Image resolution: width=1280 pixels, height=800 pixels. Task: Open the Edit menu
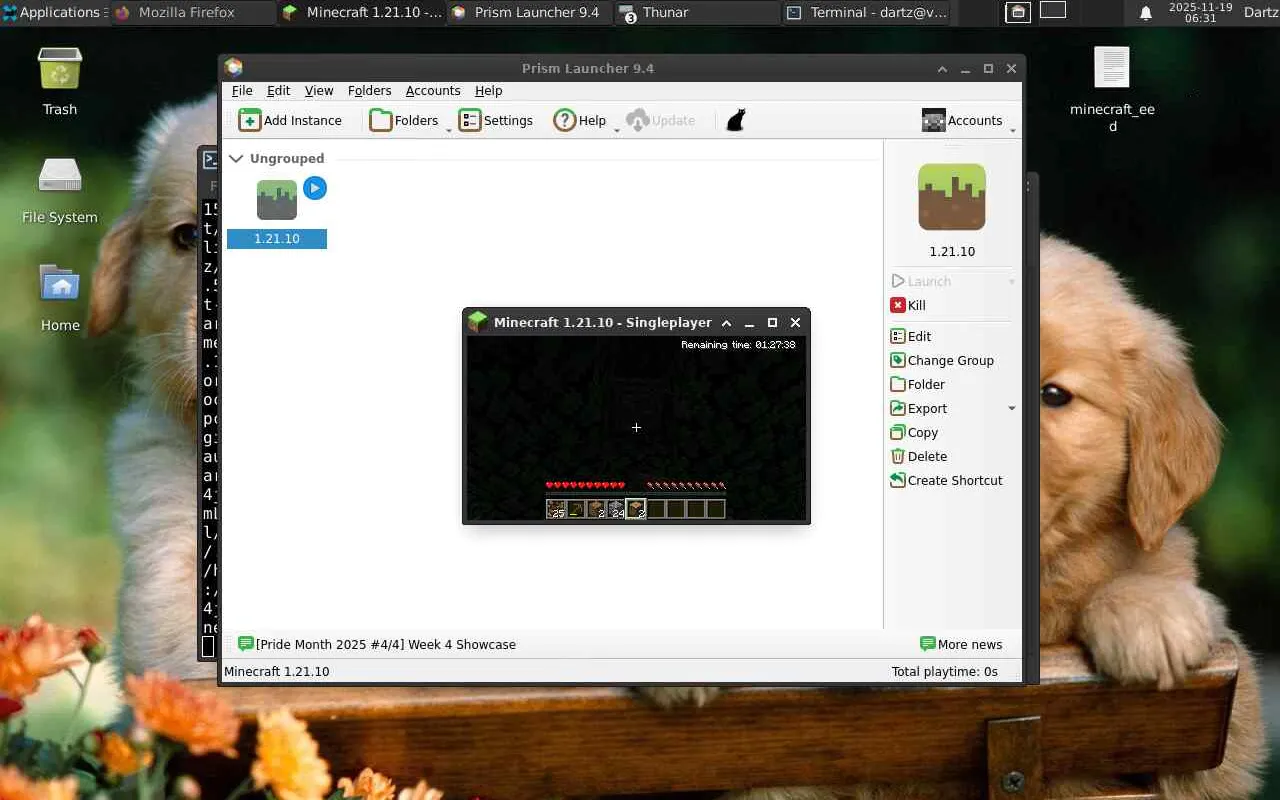tap(278, 90)
